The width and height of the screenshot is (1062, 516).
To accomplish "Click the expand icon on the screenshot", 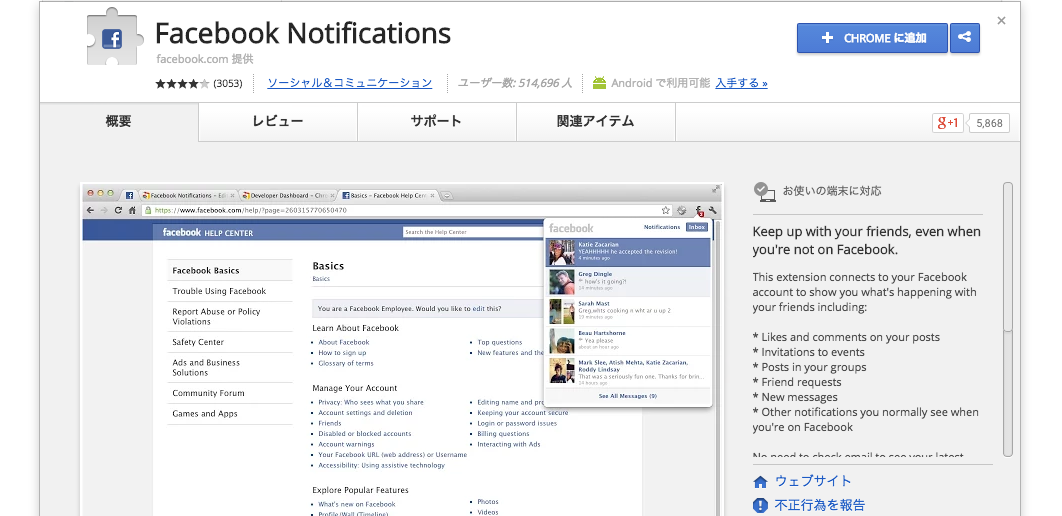I will coord(716,189).
